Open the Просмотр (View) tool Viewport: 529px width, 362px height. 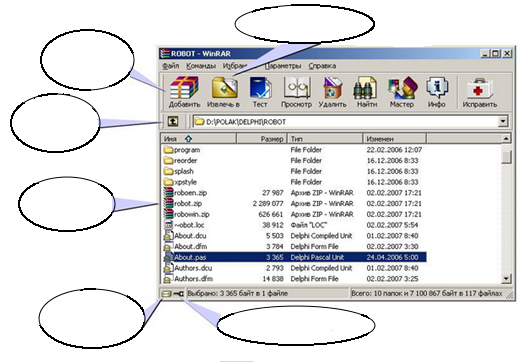(297, 92)
